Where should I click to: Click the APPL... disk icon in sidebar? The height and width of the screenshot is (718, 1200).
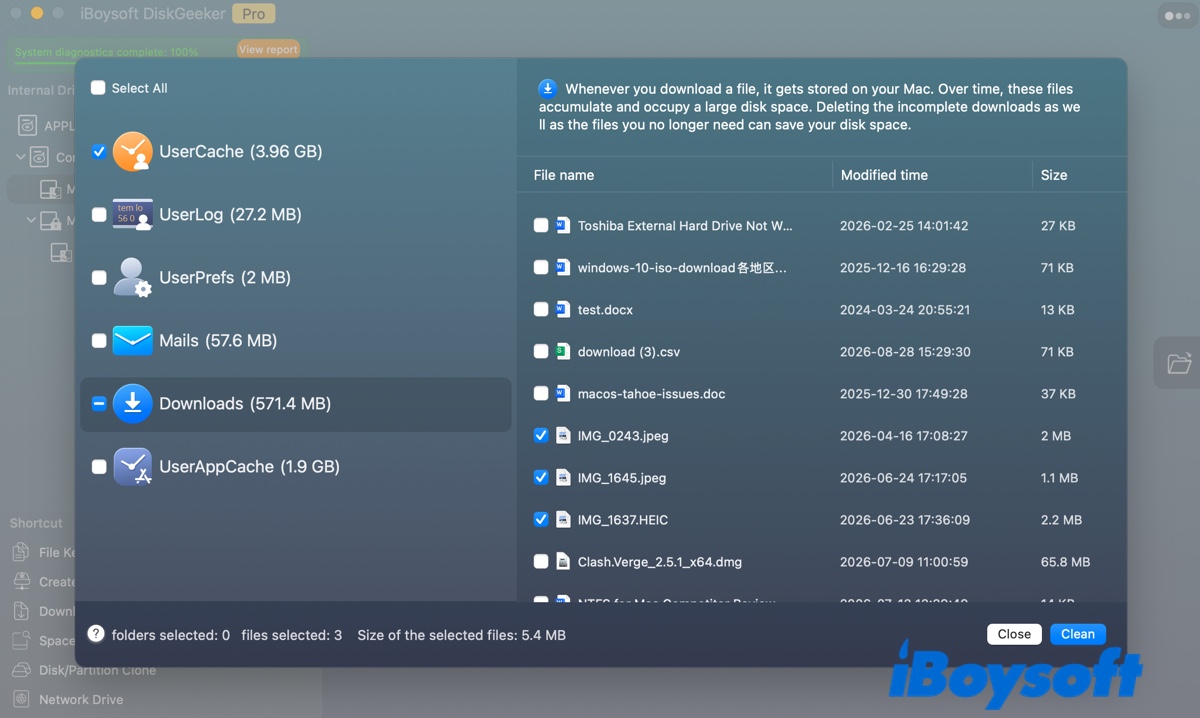pyautogui.click(x=27, y=126)
